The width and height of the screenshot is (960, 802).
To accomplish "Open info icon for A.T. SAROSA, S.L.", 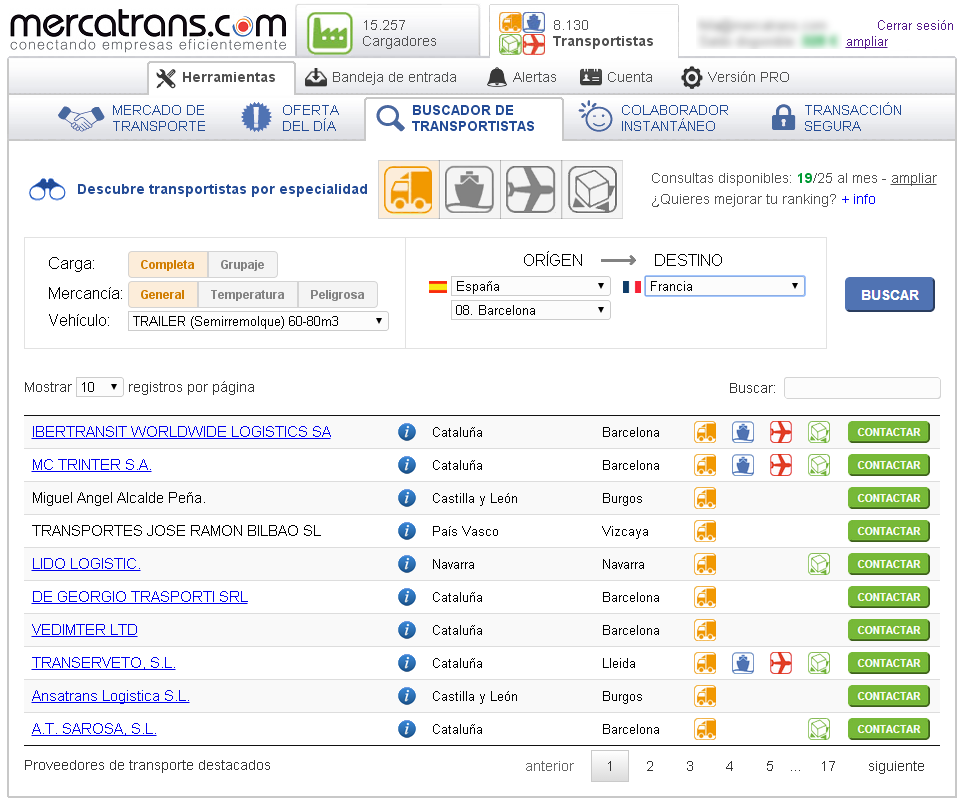I will [407, 729].
